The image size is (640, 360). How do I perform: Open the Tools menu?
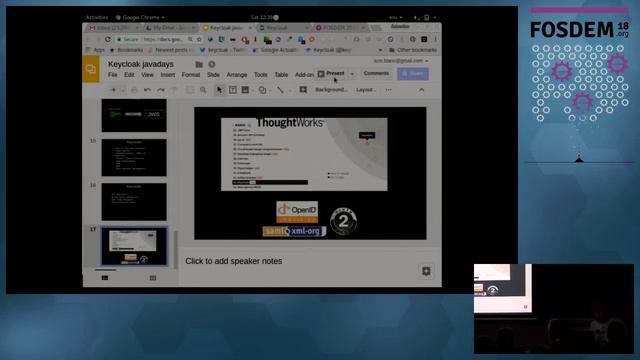click(x=261, y=75)
